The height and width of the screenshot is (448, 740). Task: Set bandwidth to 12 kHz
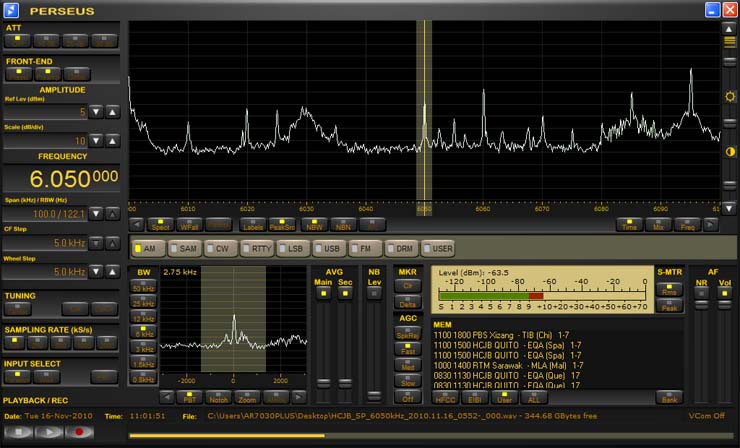click(x=143, y=316)
